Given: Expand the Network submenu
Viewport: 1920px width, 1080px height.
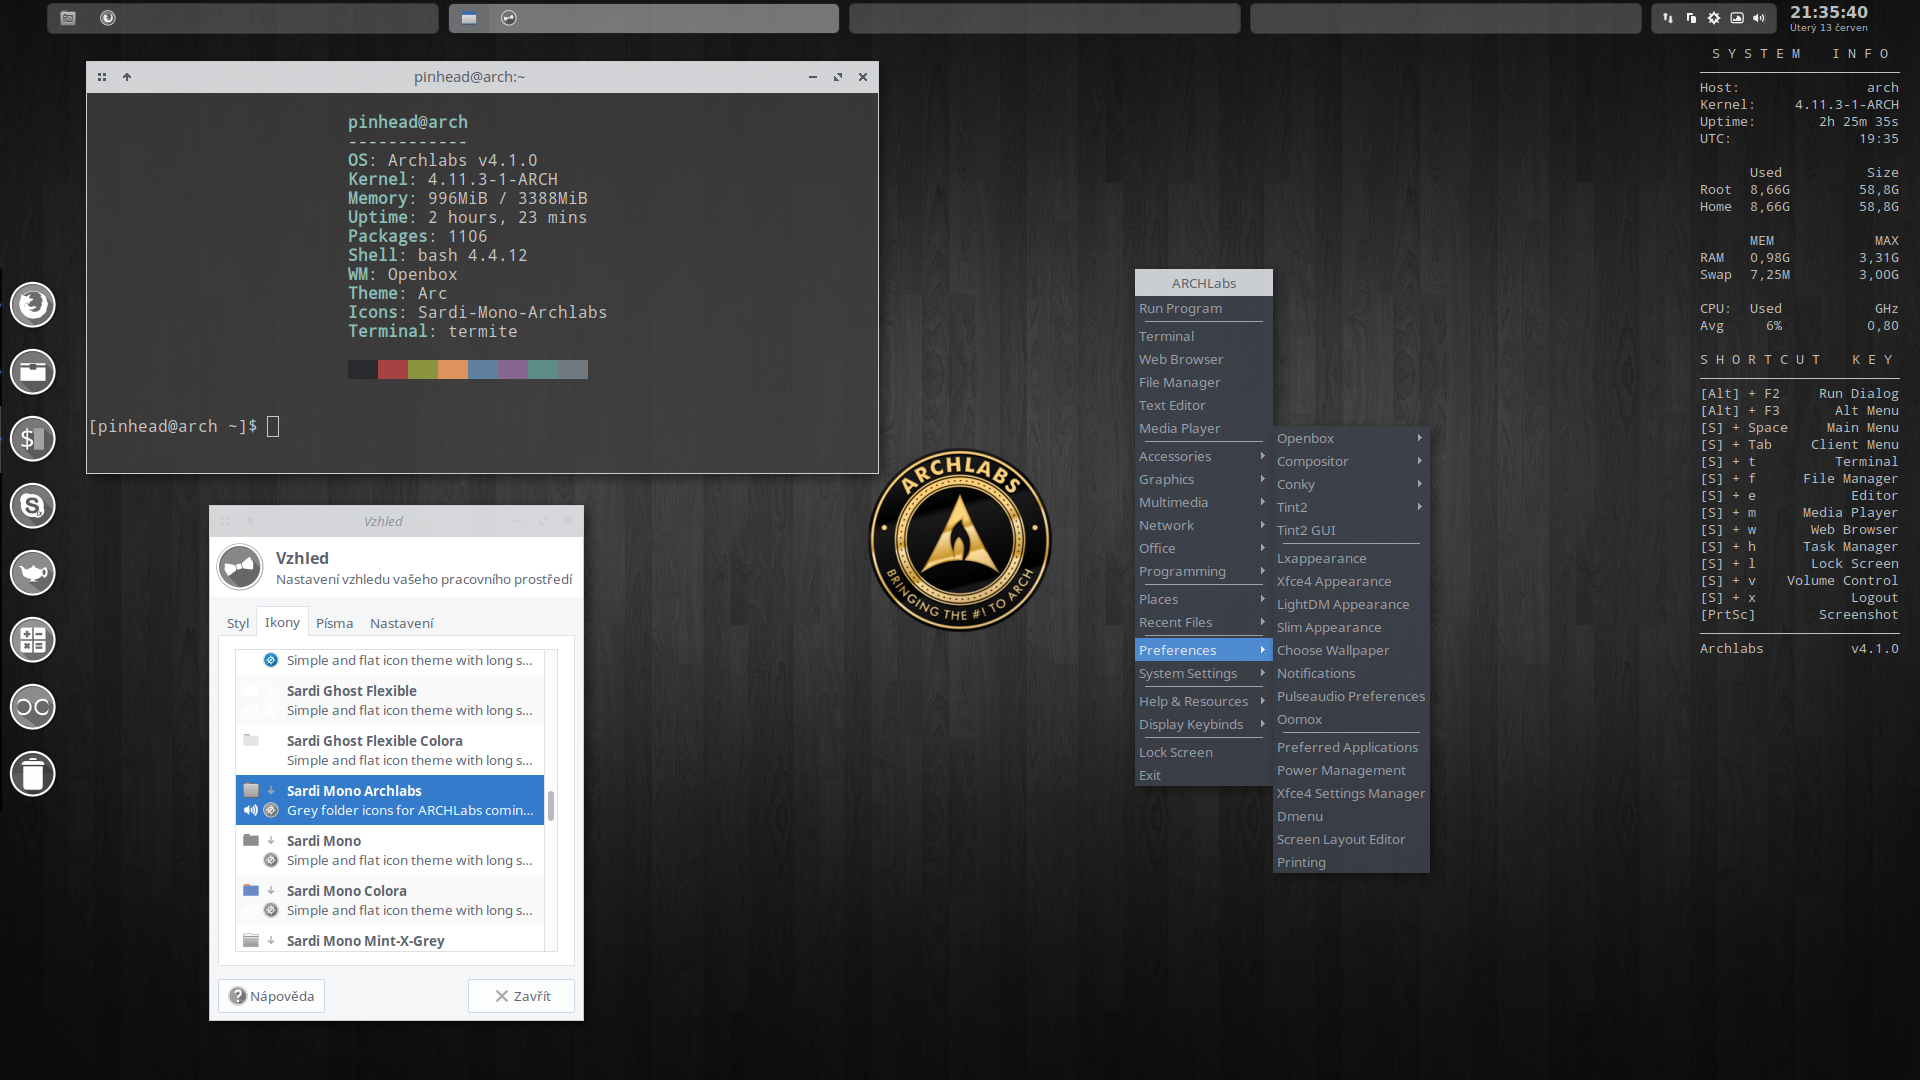Looking at the screenshot, I should point(1203,526).
